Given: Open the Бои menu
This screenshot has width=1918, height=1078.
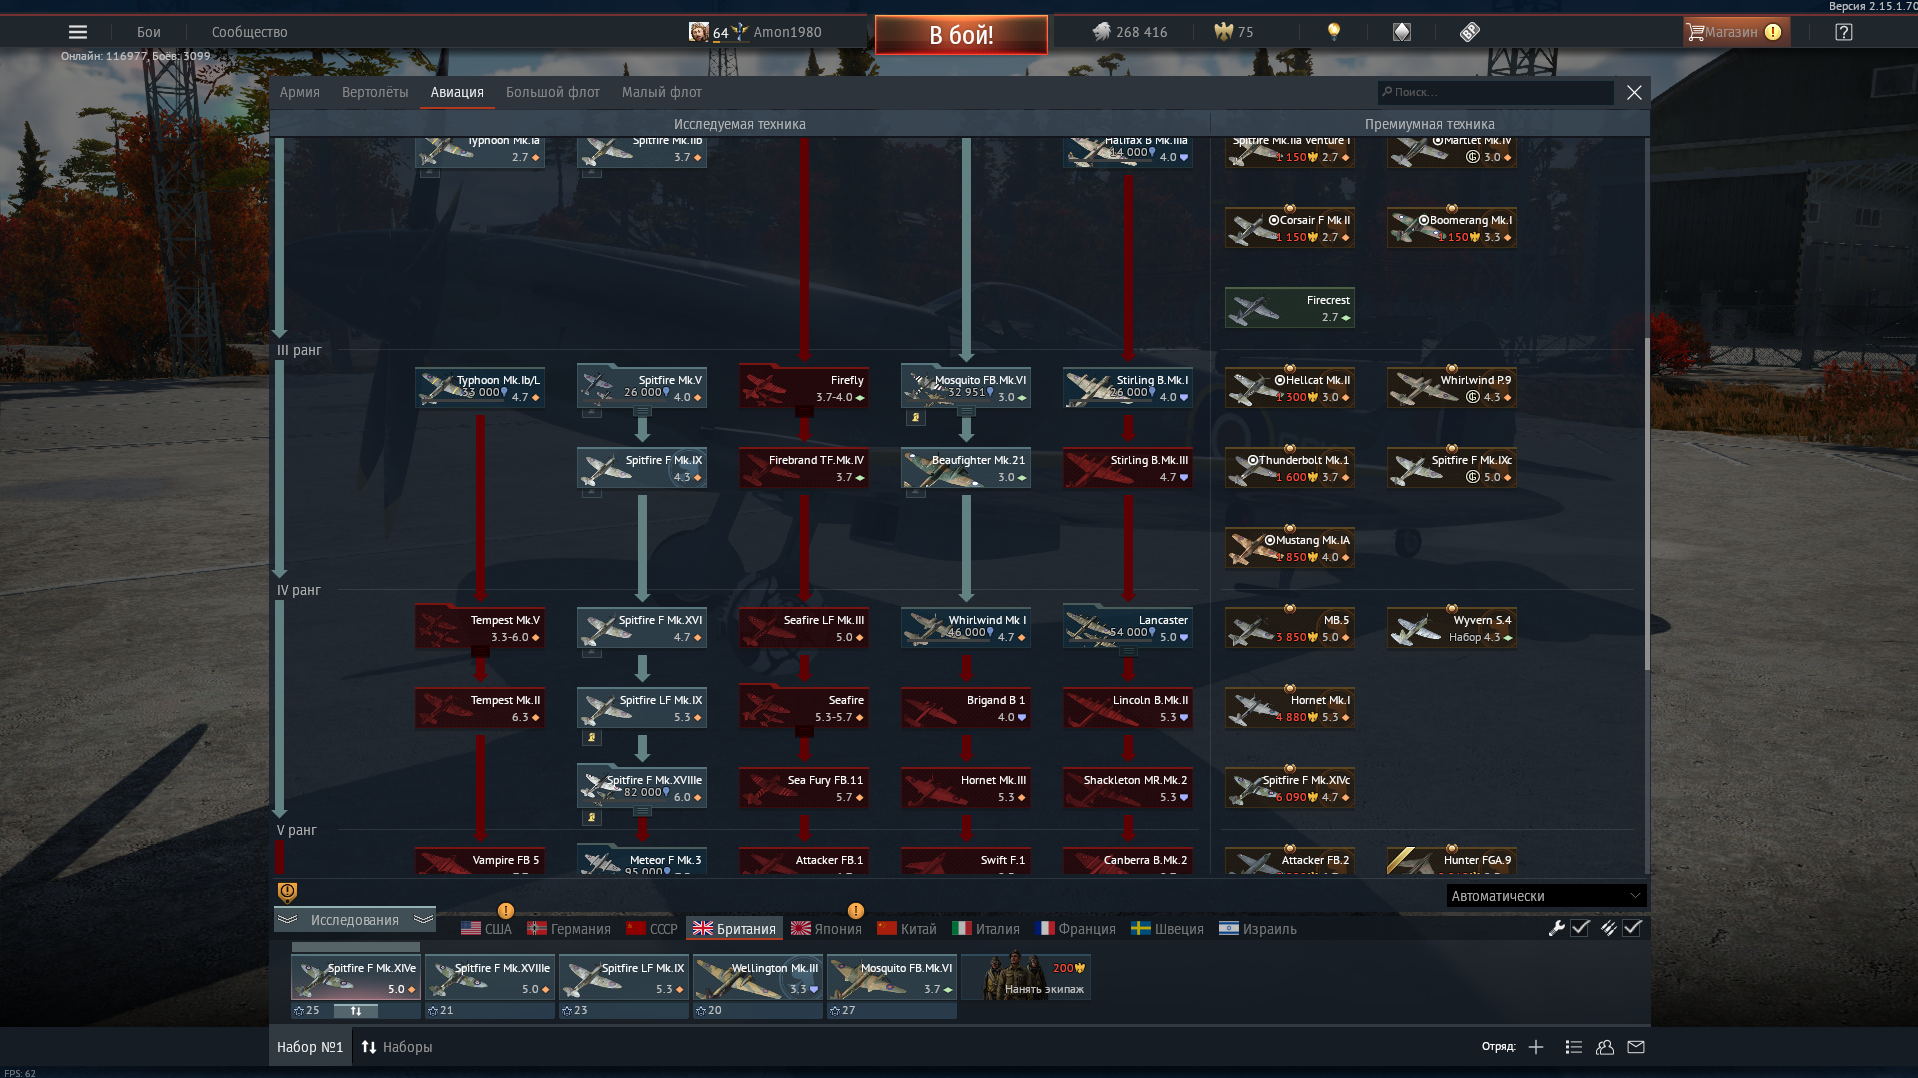Looking at the screenshot, I should tap(149, 32).
